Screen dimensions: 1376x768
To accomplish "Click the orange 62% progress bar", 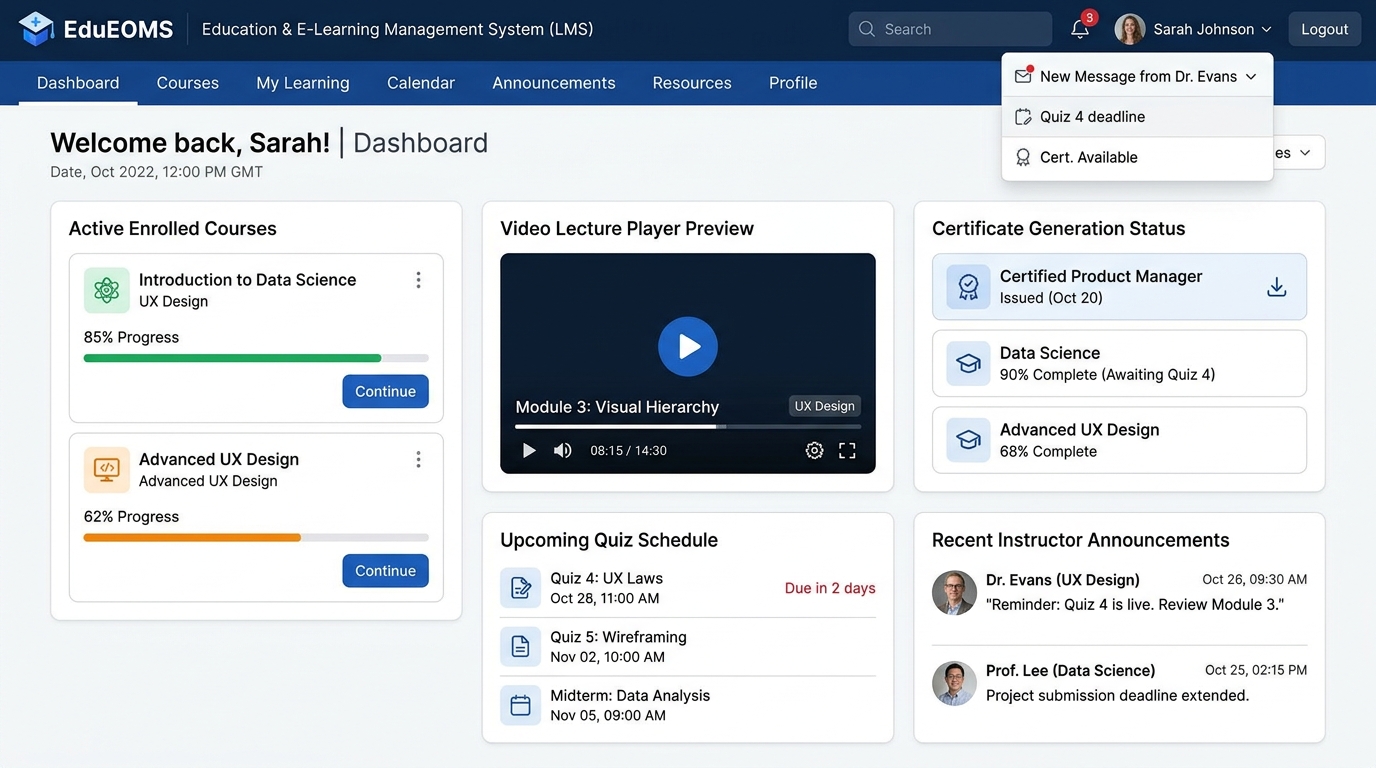I will tap(256, 537).
